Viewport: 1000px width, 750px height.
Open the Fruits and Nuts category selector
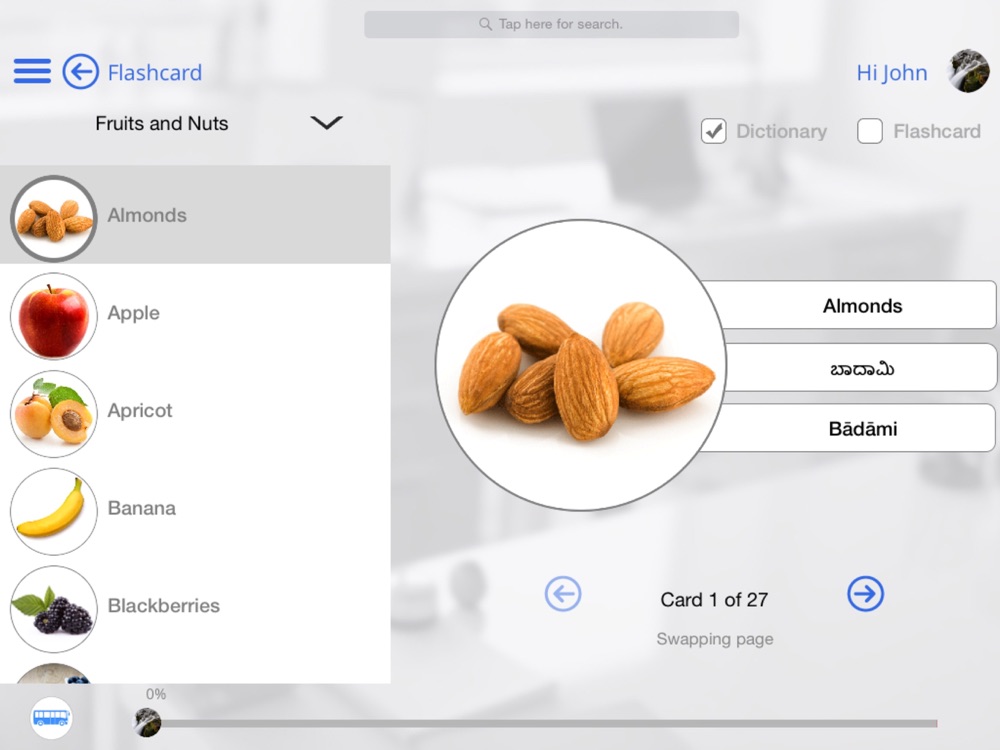219,123
